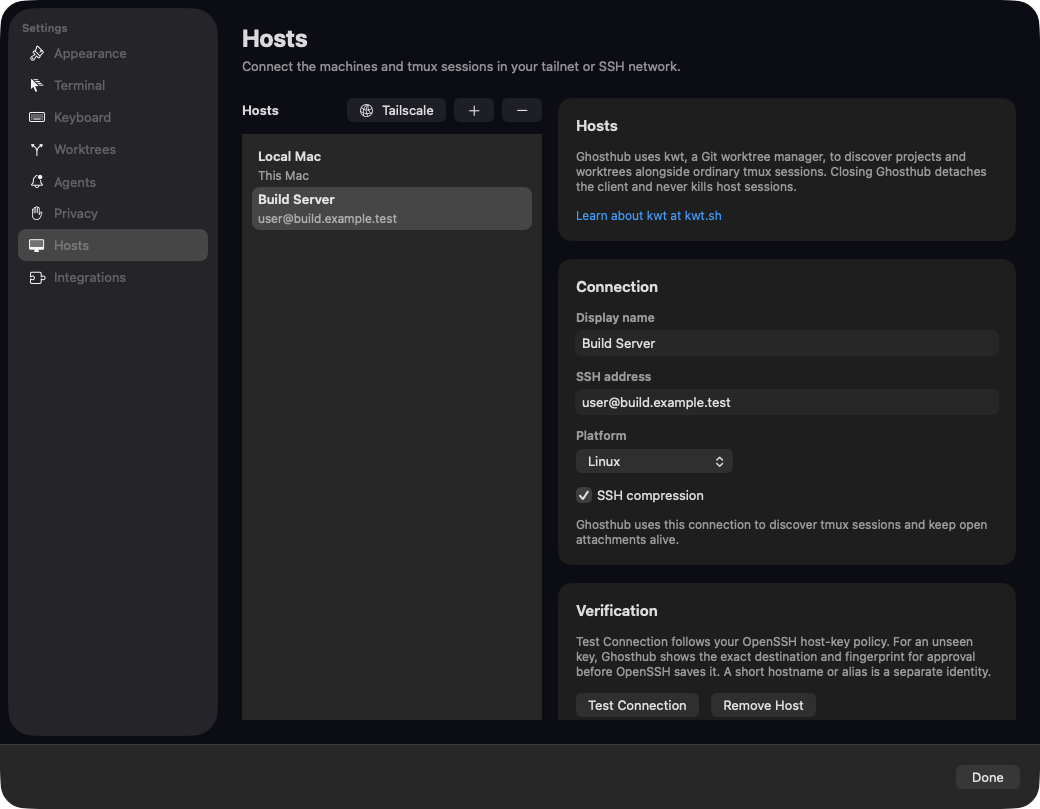Toggle the SSH compression checkbox

584,495
